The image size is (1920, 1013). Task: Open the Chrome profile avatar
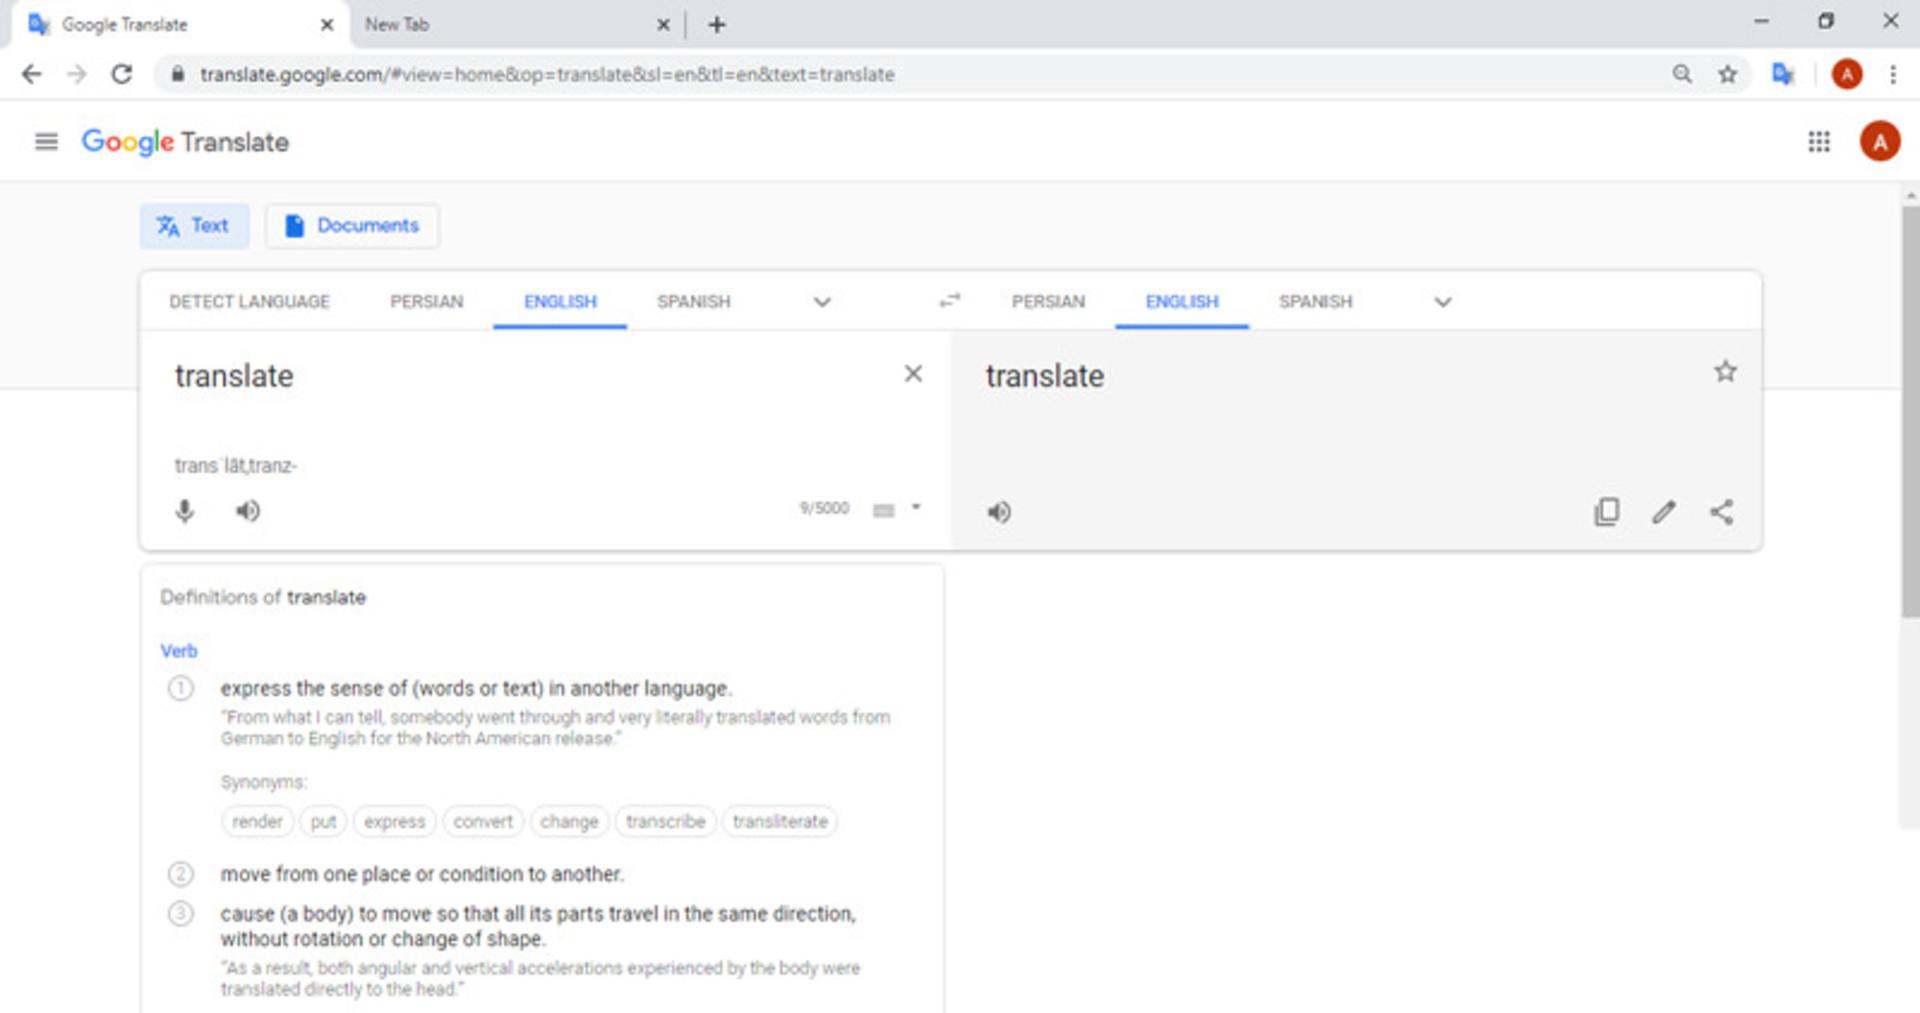click(1846, 74)
